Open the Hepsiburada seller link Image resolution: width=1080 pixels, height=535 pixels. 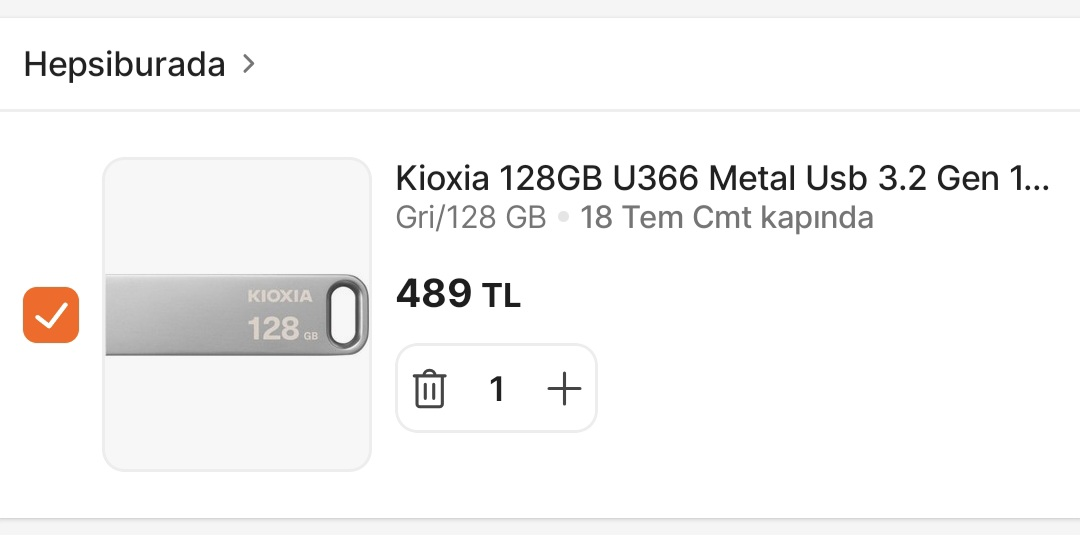(125, 65)
